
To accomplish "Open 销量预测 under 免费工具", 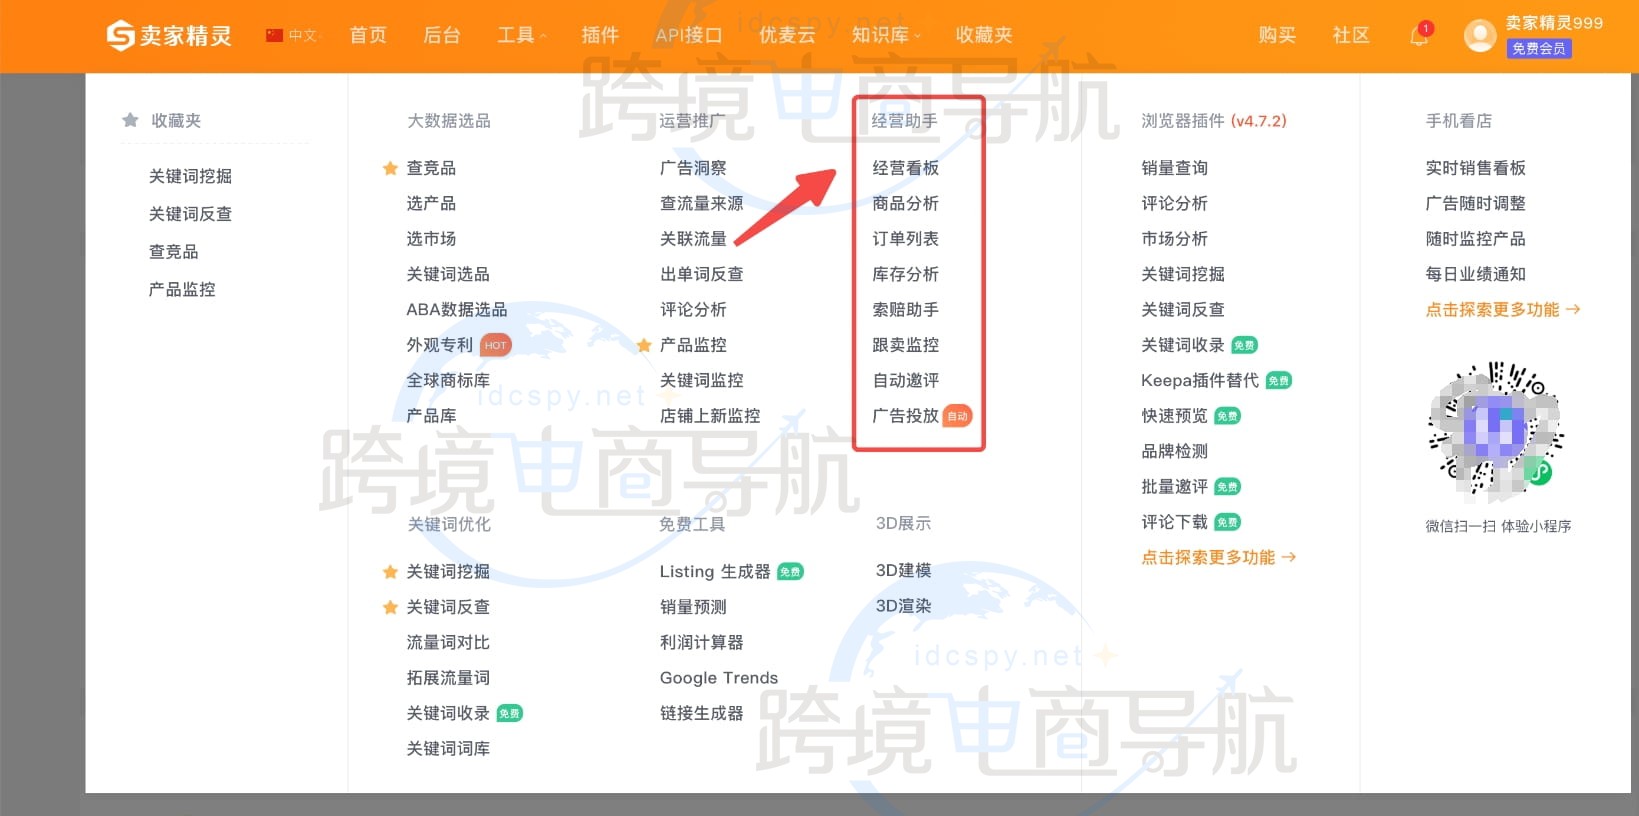I will pos(693,607).
